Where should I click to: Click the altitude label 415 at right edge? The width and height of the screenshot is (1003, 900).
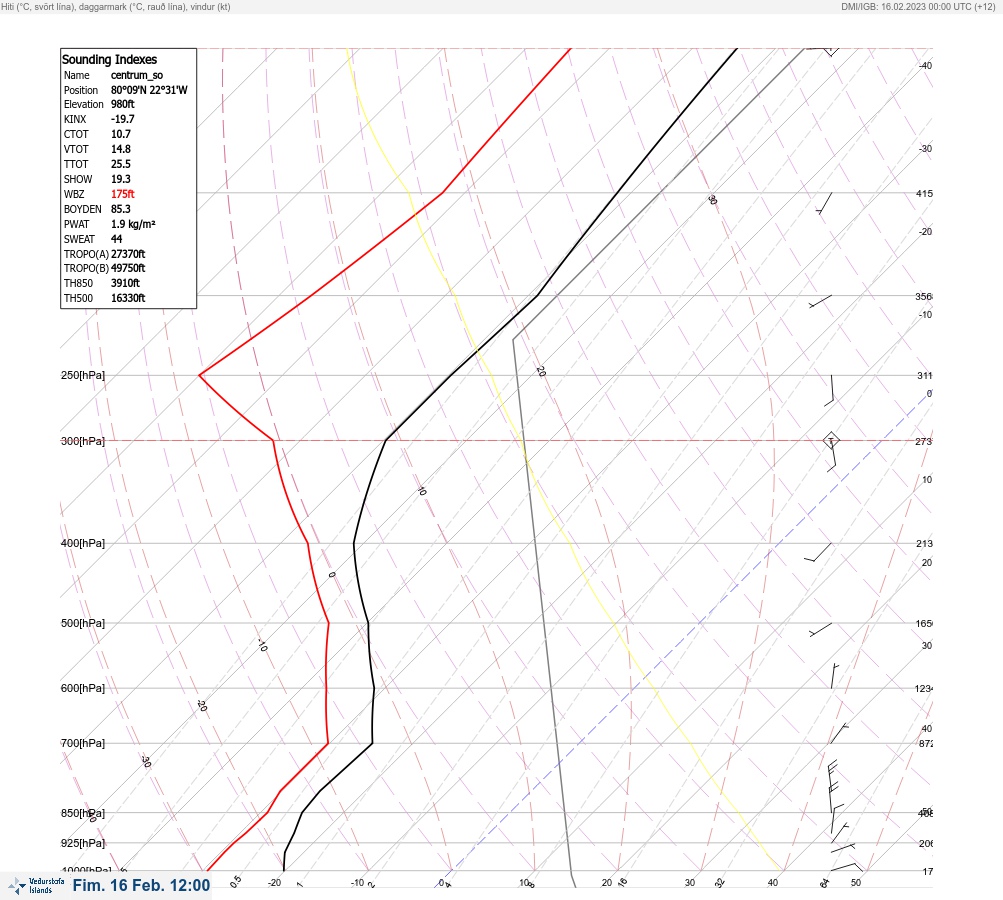tap(924, 193)
